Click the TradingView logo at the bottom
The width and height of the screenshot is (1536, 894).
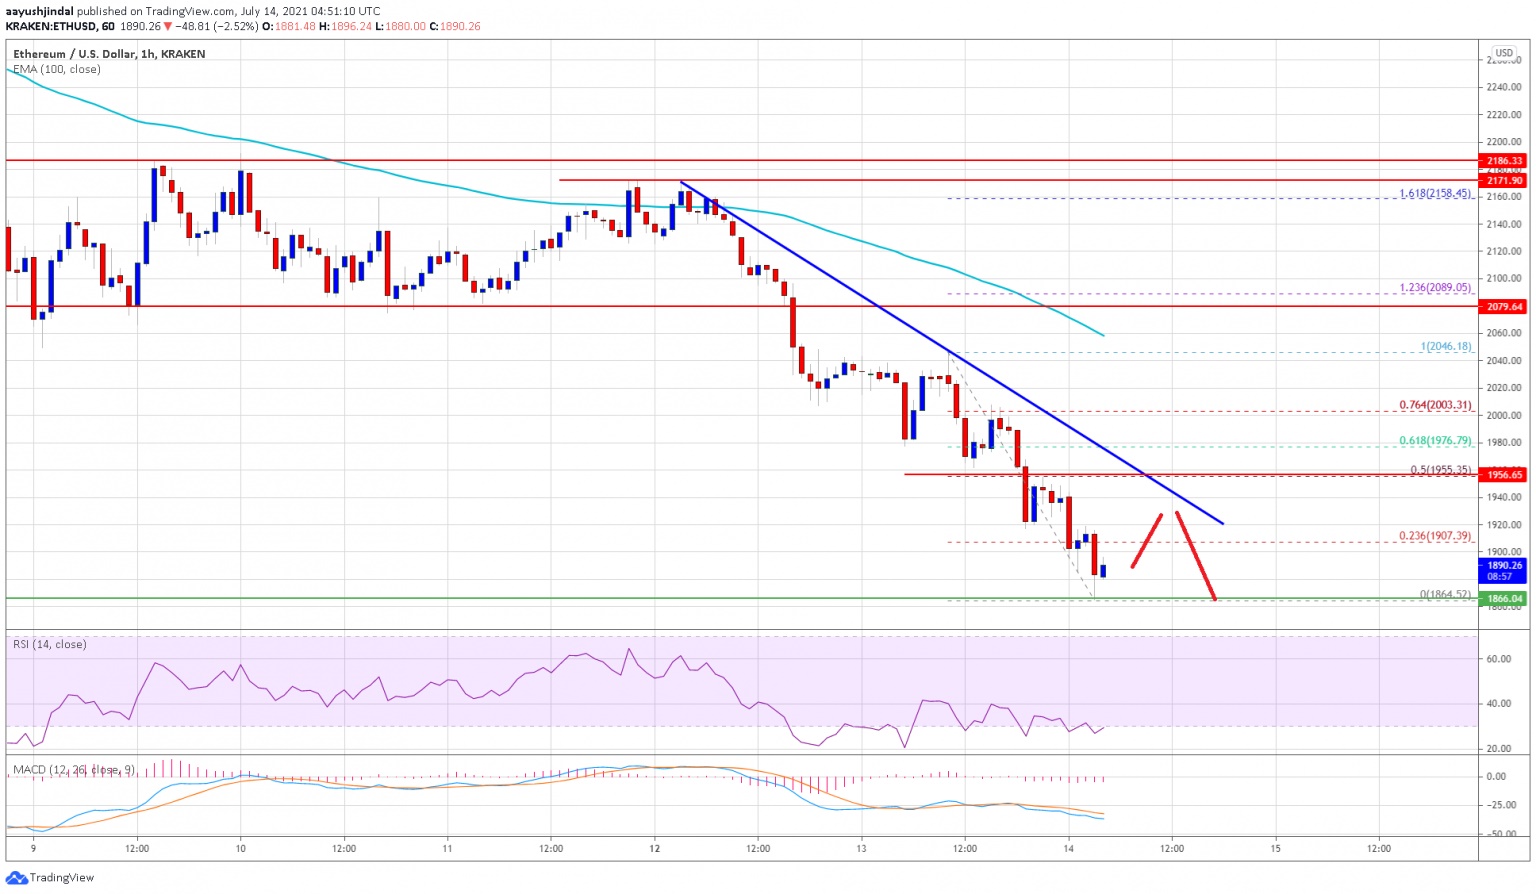(50, 878)
